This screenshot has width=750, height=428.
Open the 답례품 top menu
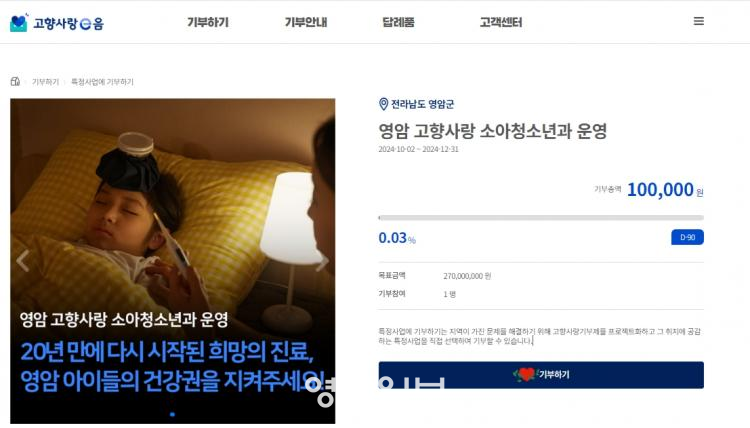(x=398, y=22)
